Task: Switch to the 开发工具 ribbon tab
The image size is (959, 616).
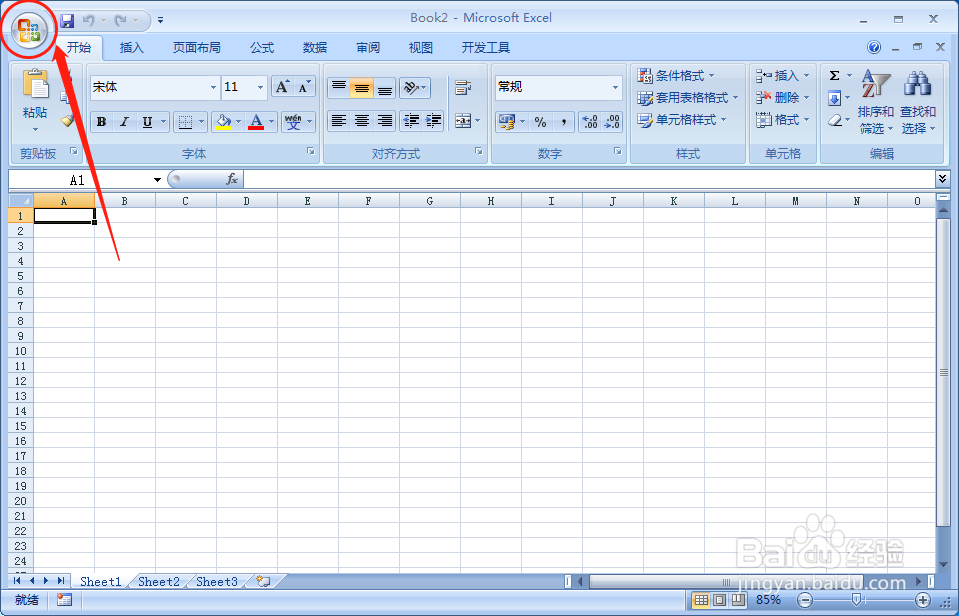Action: point(486,48)
